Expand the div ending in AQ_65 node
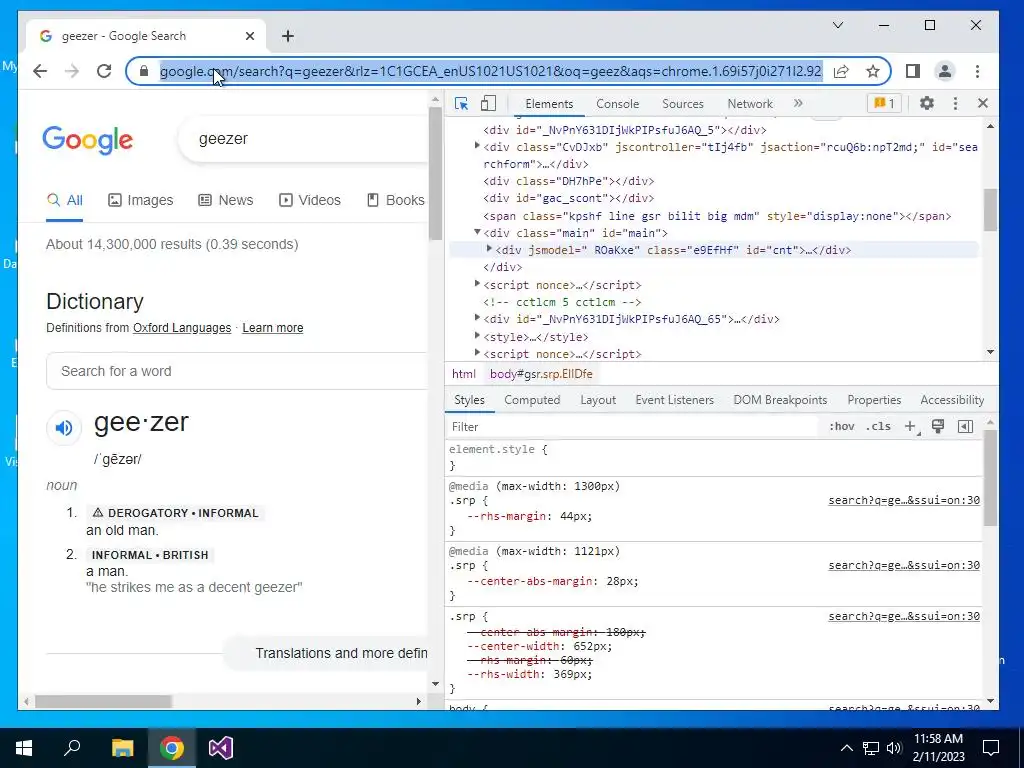Screen dimensions: 1024x768 click(x=477, y=318)
